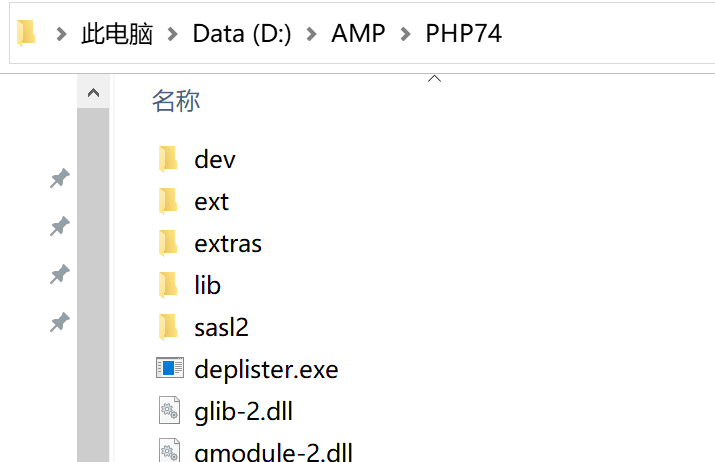
Task: Go to Data (D:) in address bar
Action: tap(242, 34)
